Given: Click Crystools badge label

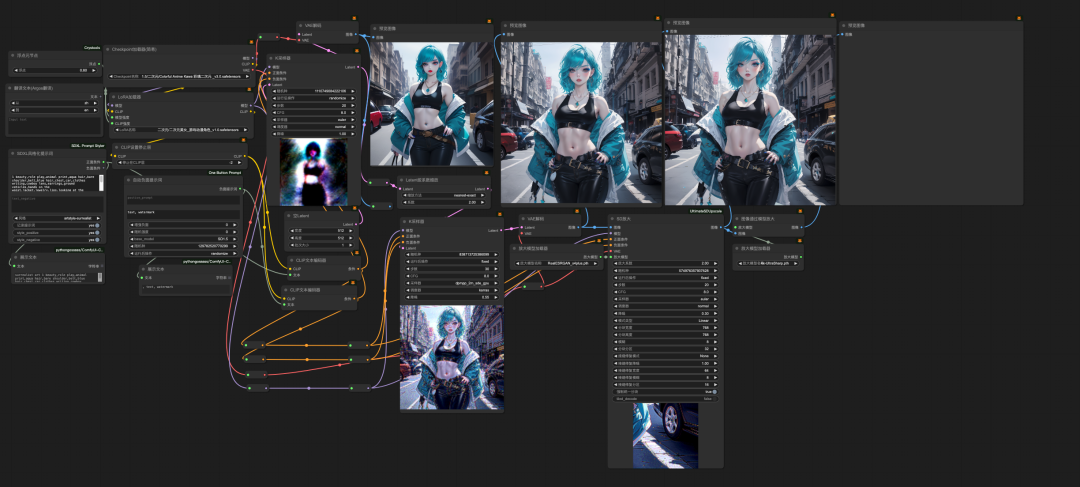Looking at the screenshot, I should click(92, 48).
